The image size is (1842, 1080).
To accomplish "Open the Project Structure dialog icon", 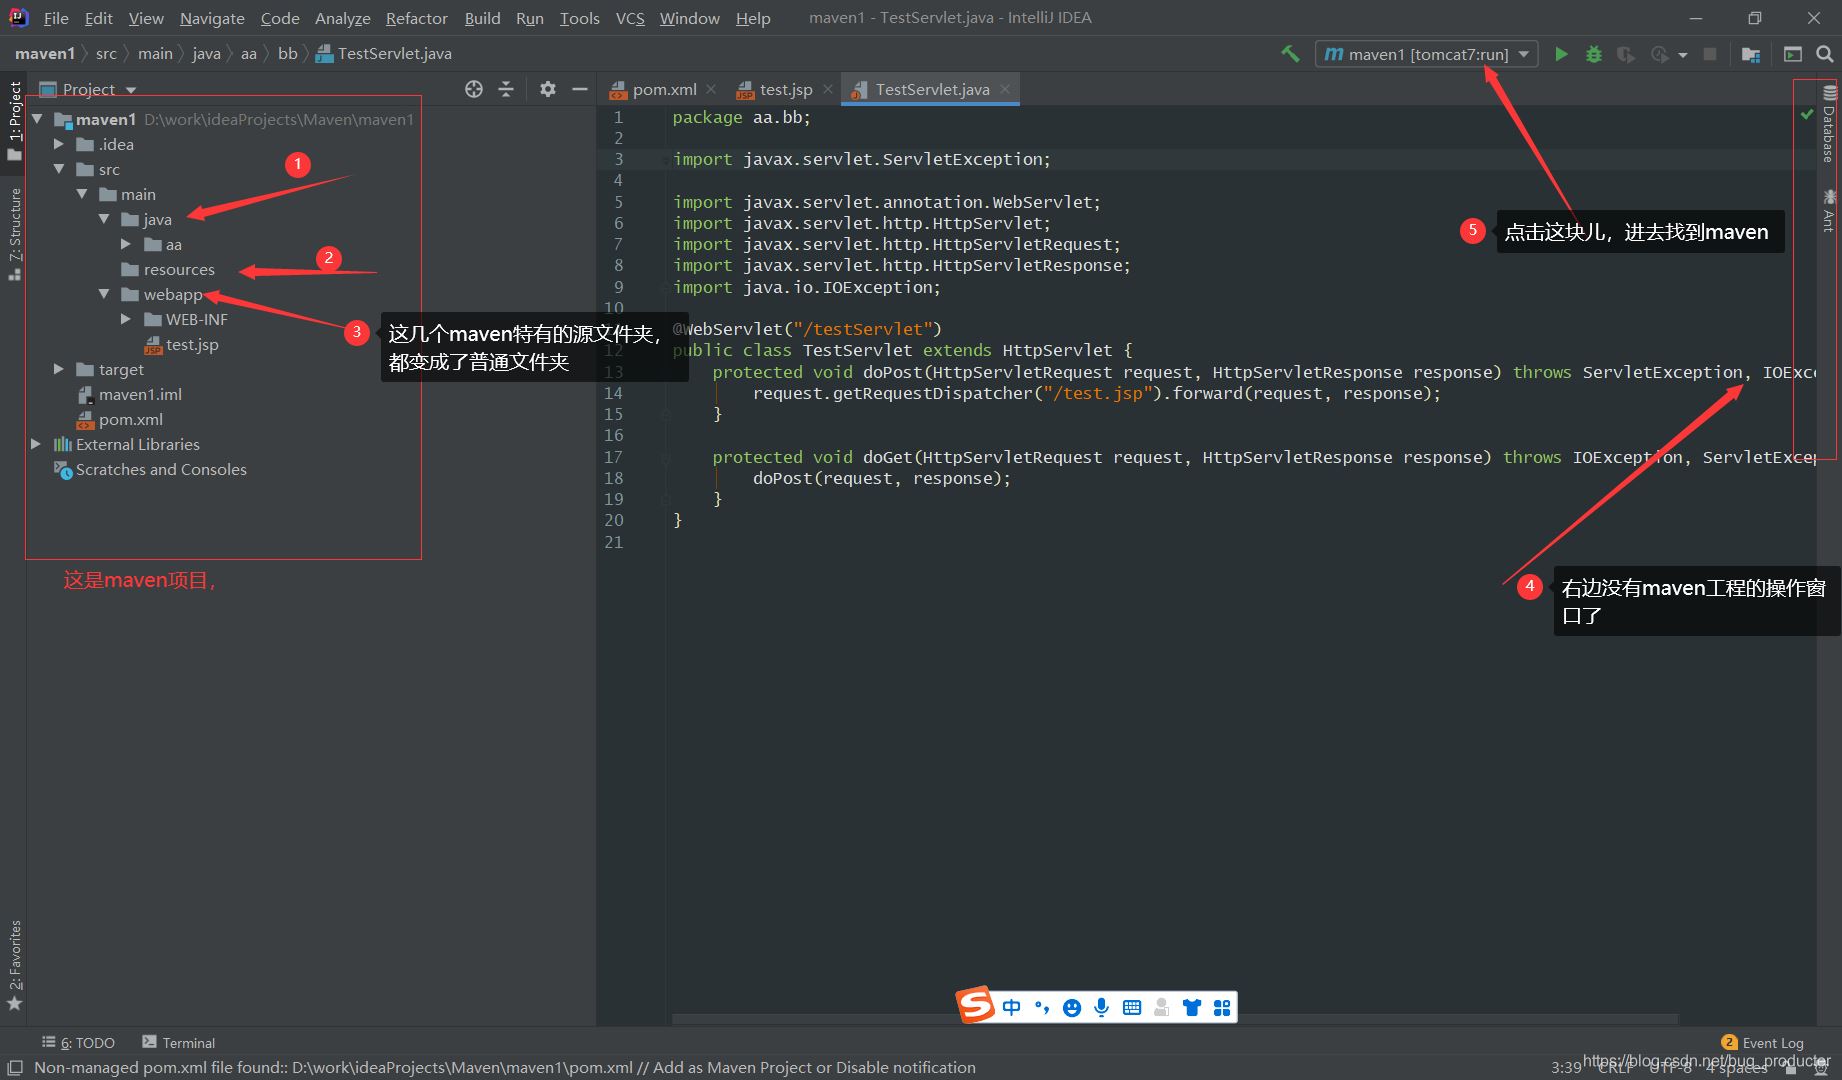I will tap(1750, 54).
